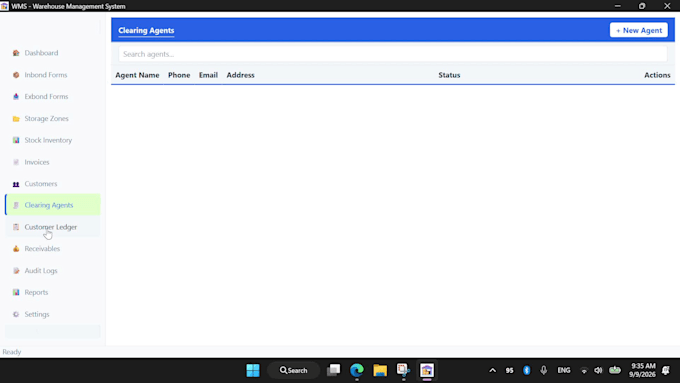
Task: Click the ENG language indicator
Action: [x=564, y=370]
